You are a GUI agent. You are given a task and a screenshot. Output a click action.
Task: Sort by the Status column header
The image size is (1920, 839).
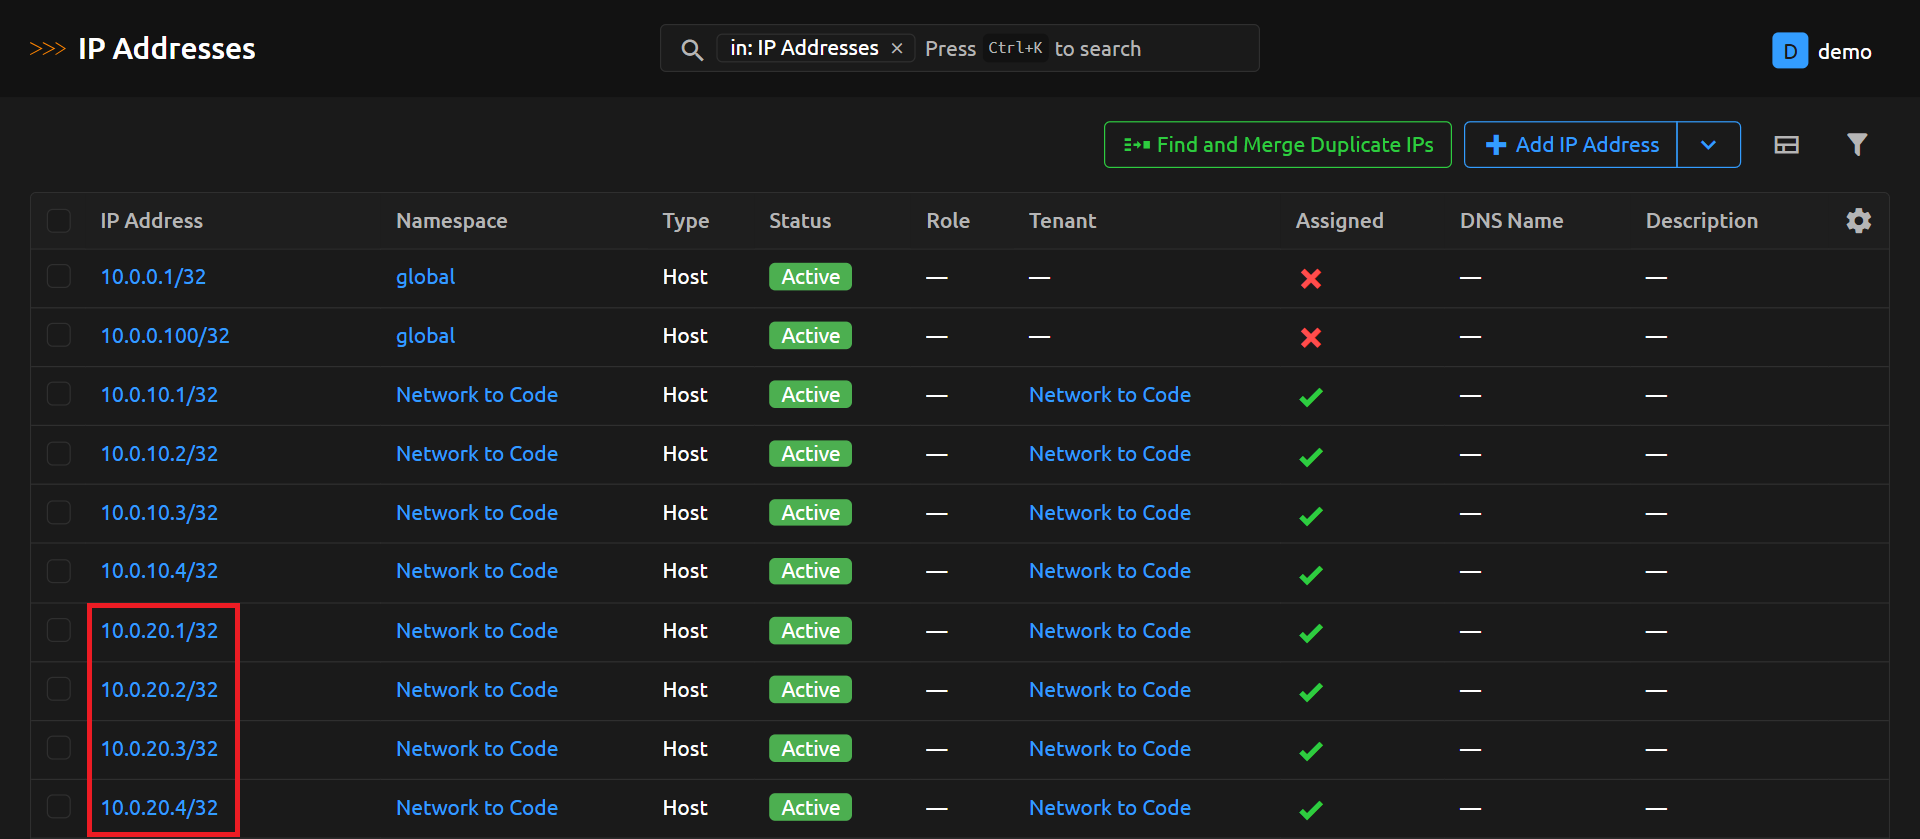click(799, 221)
